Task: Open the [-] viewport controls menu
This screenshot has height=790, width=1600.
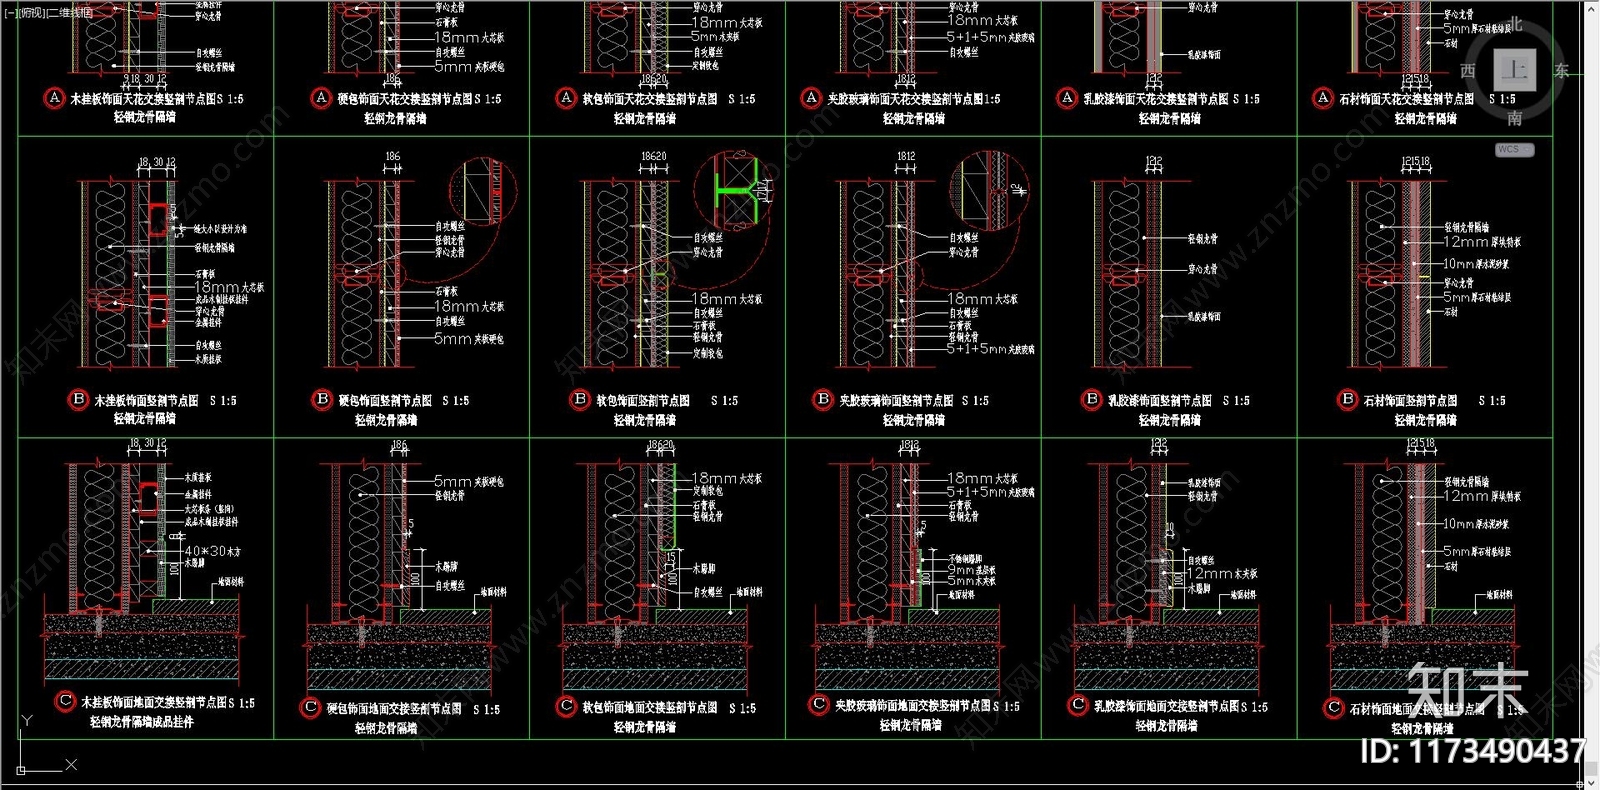Action: (x=9, y=13)
